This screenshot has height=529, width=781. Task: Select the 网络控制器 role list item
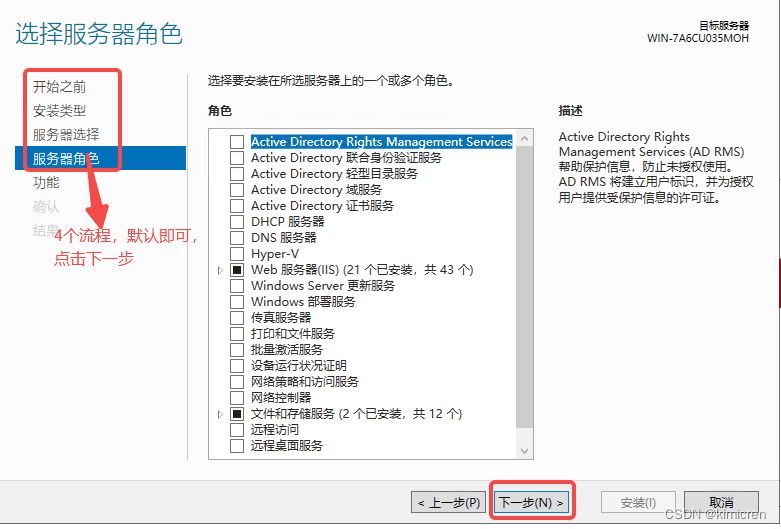pyautogui.click(x=281, y=398)
